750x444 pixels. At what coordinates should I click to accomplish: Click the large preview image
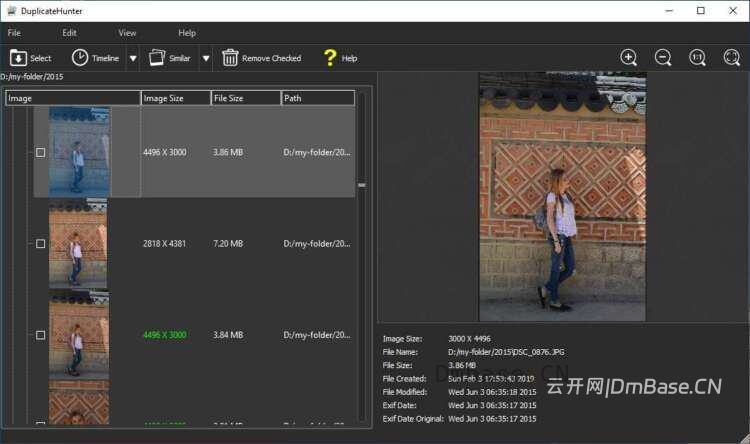click(x=562, y=197)
